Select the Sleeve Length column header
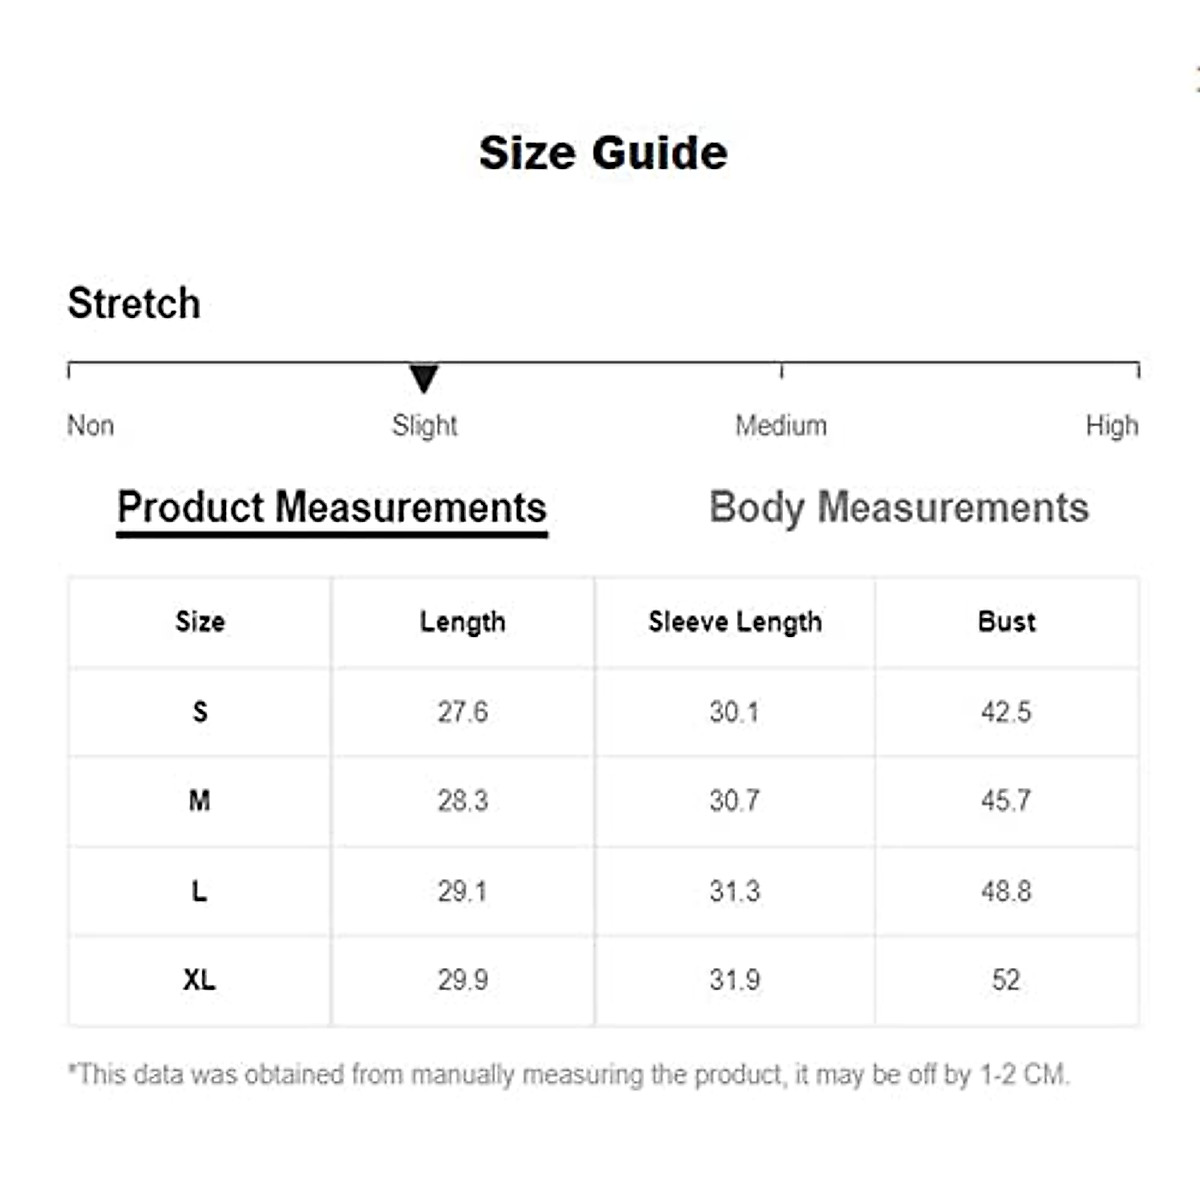Viewport: 1200px width, 1200px height. [x=735, y=622]
